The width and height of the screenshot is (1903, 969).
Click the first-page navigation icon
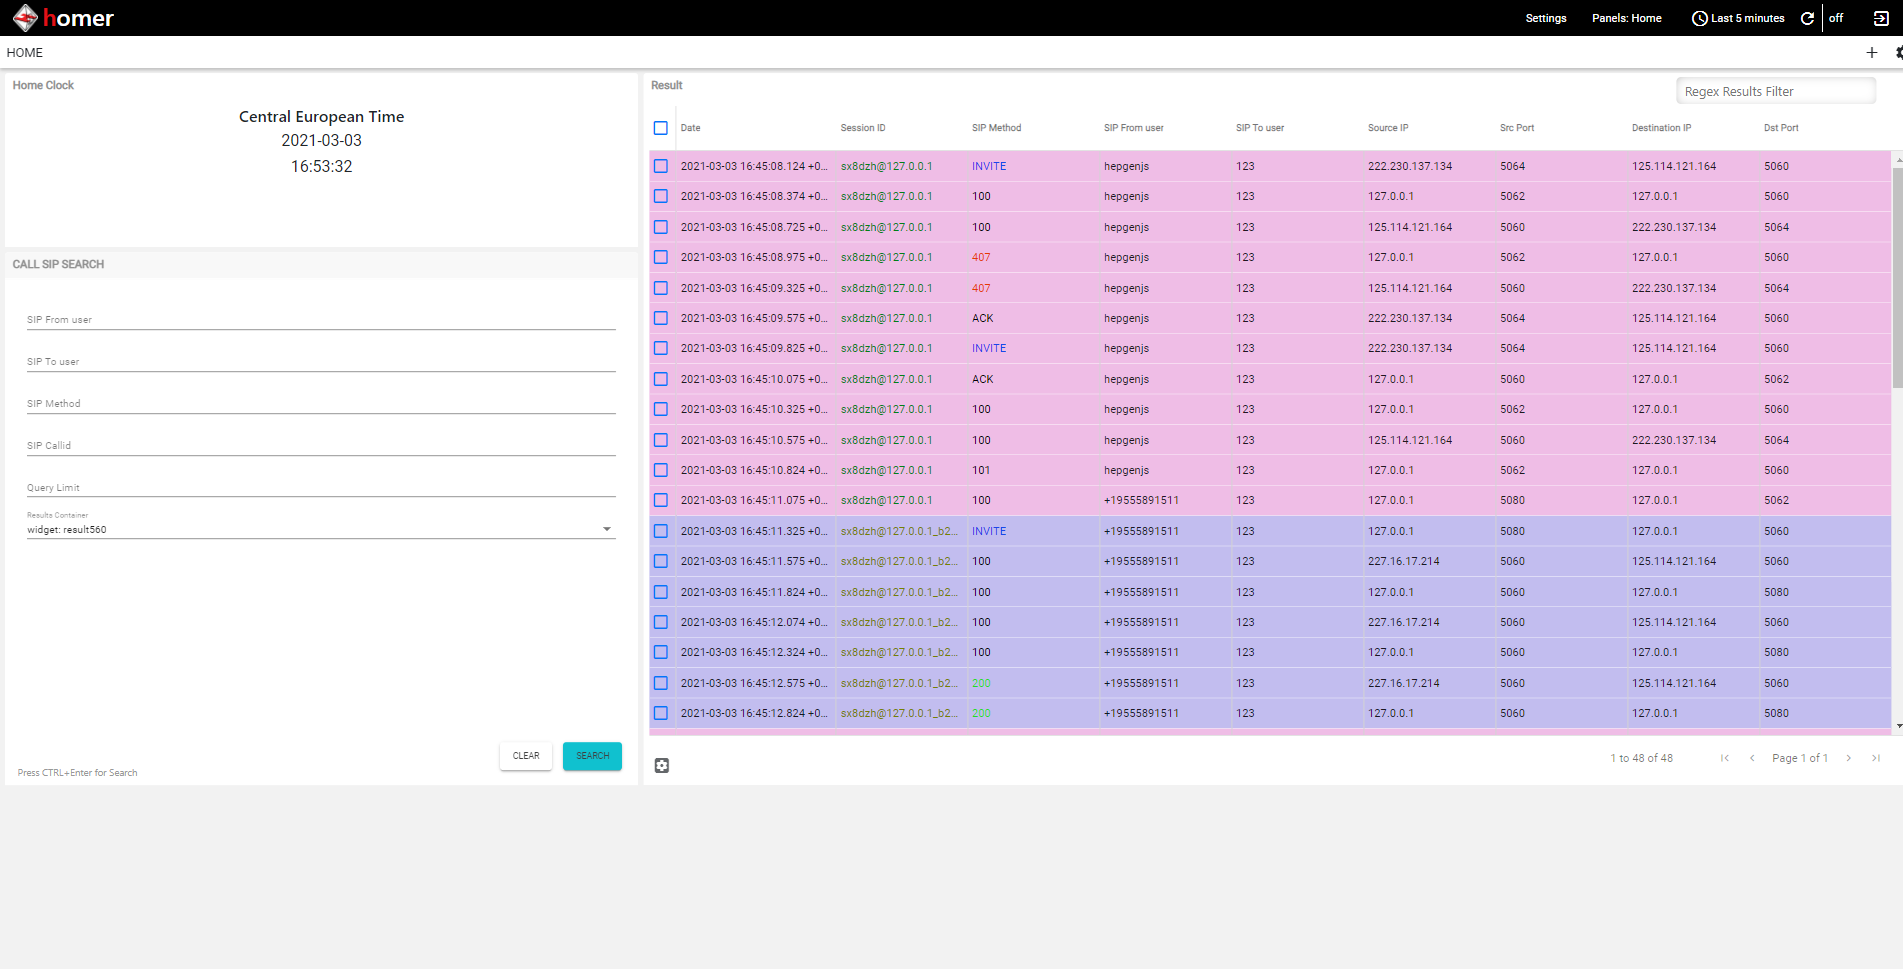pyautogui.click(x=1724, y=758)
